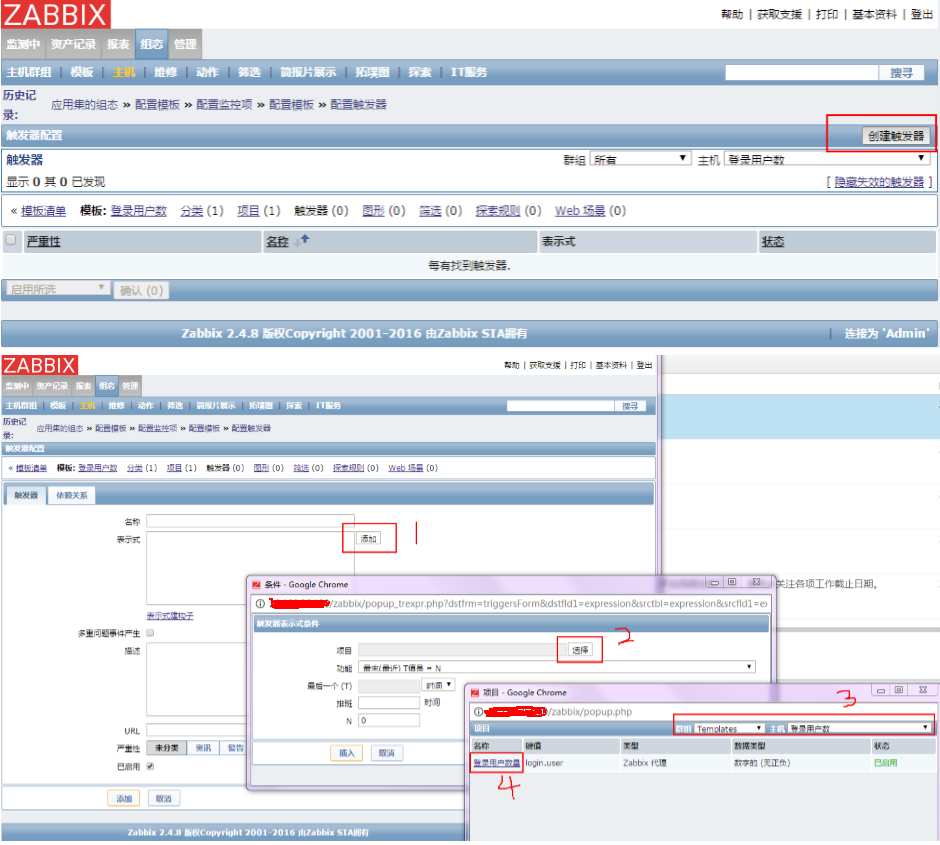
Task: Open 模板 submenu on trigger list page
Action: pyautogui.click(x=82, y=73)
